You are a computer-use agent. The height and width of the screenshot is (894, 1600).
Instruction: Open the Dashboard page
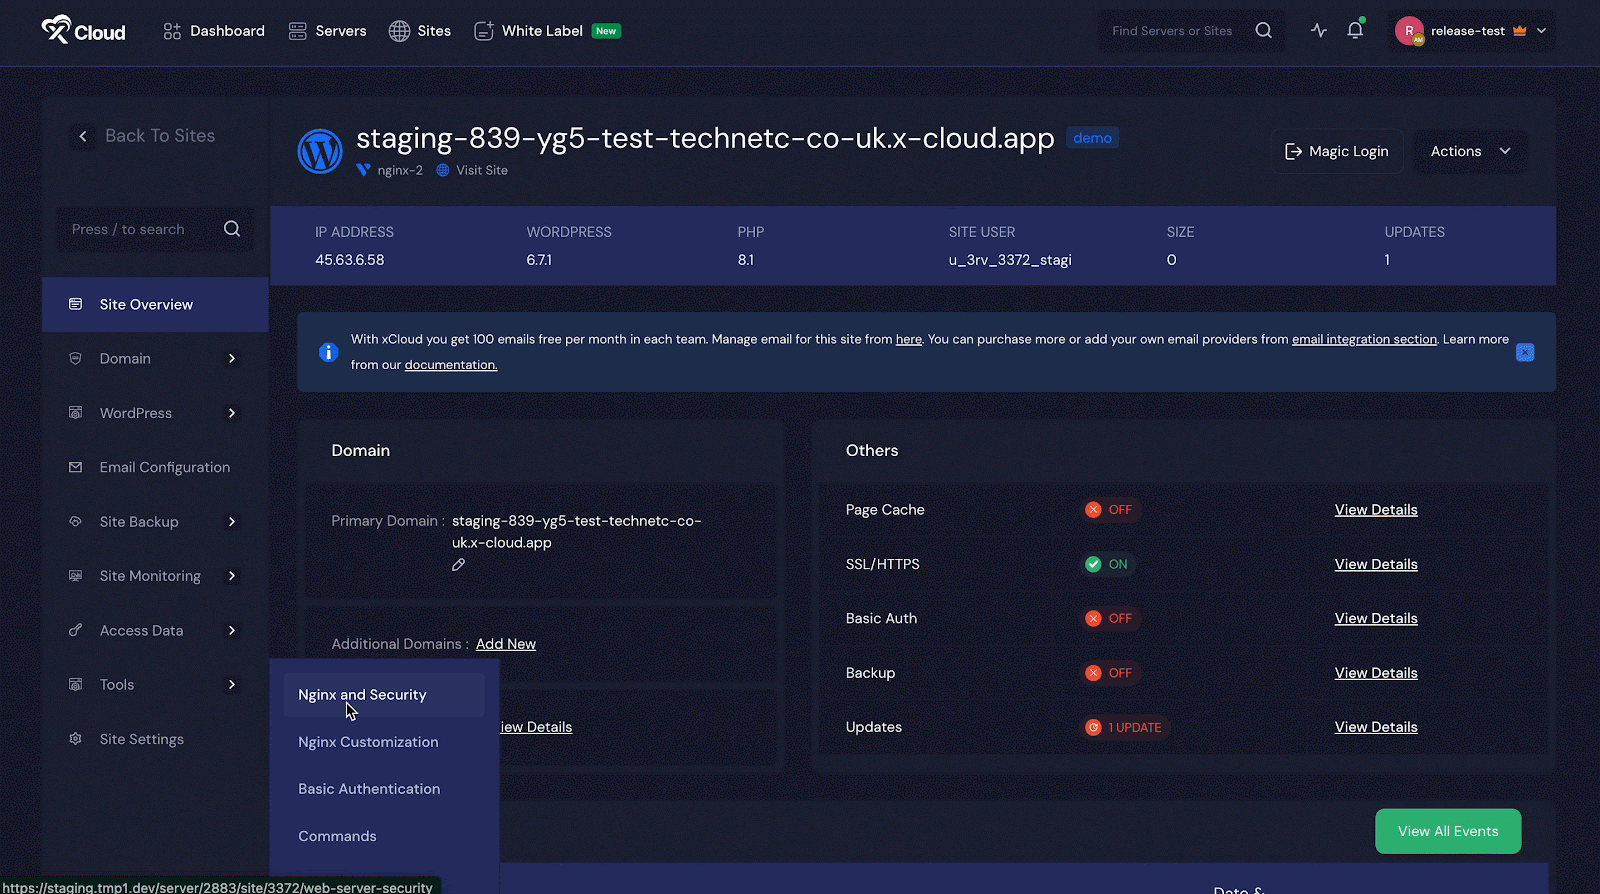(214, 31)
